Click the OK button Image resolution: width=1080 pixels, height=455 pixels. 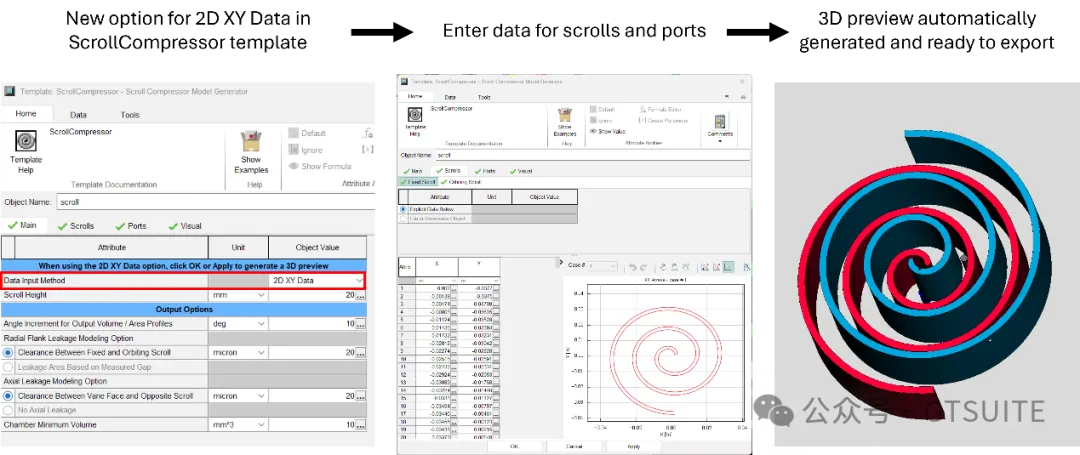(515, 446)
